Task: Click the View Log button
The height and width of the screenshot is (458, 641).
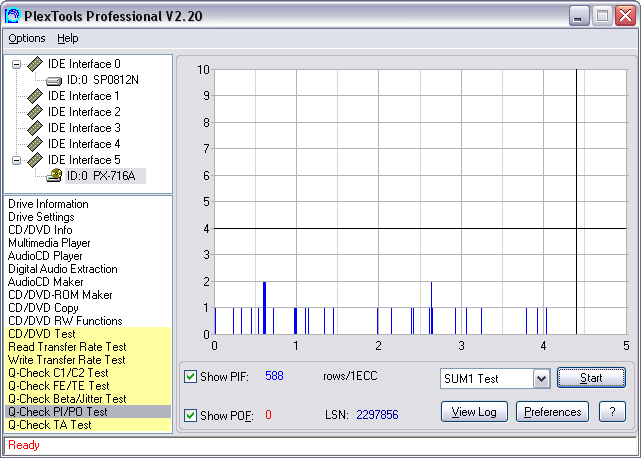Action: coord(474,412)
